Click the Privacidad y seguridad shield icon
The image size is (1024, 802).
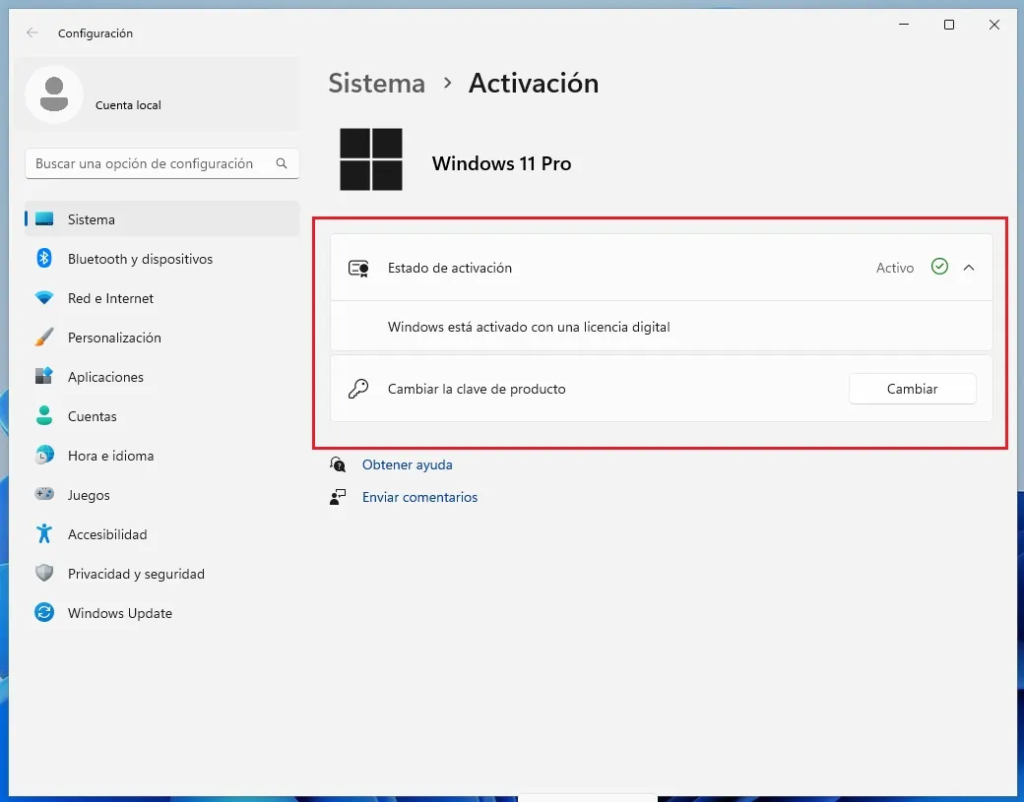pos(44,573)
